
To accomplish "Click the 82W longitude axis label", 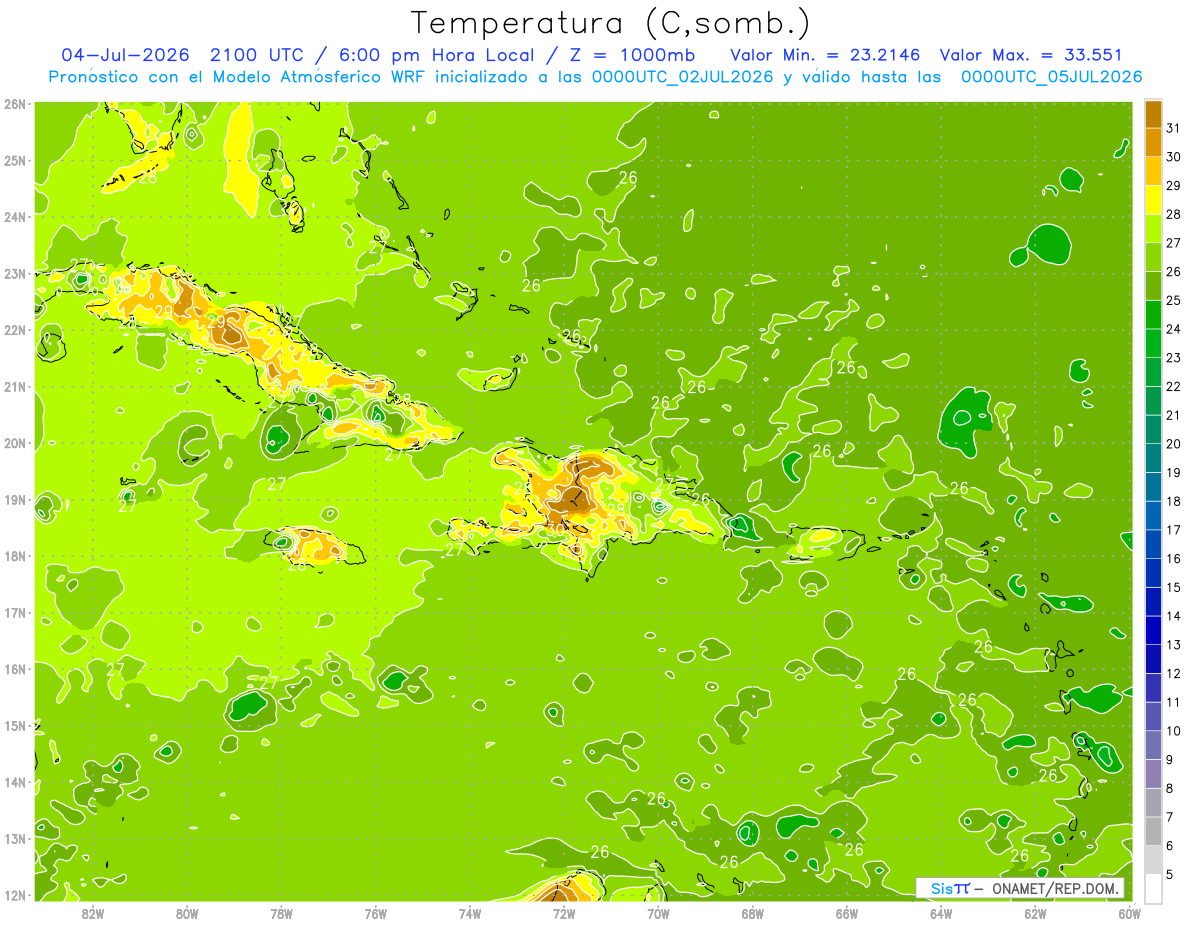I will click(93, 914).
